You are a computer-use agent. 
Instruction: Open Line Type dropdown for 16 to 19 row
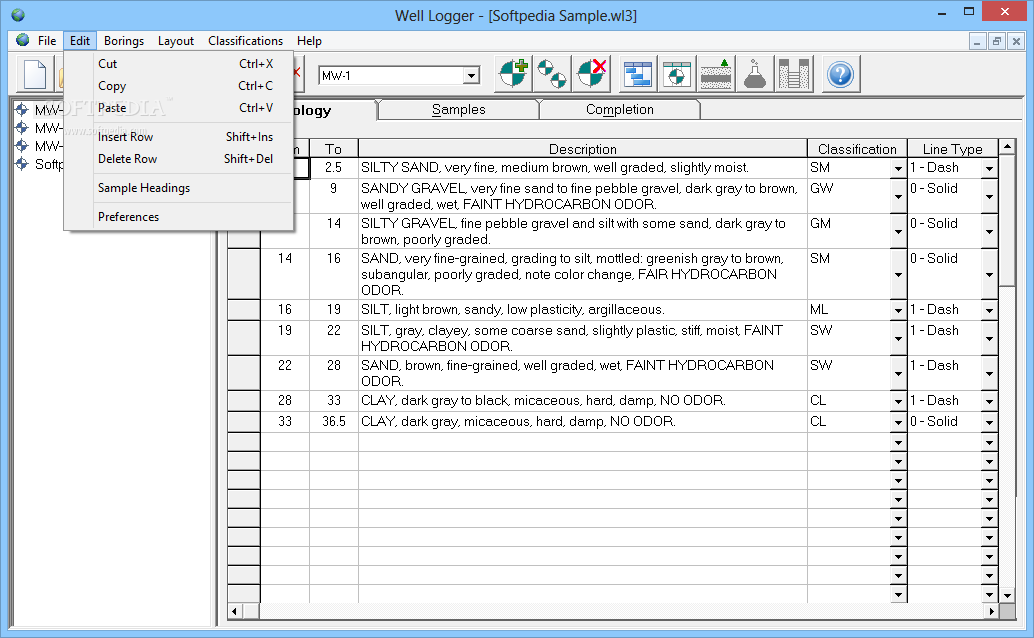[x=989, y=310]
